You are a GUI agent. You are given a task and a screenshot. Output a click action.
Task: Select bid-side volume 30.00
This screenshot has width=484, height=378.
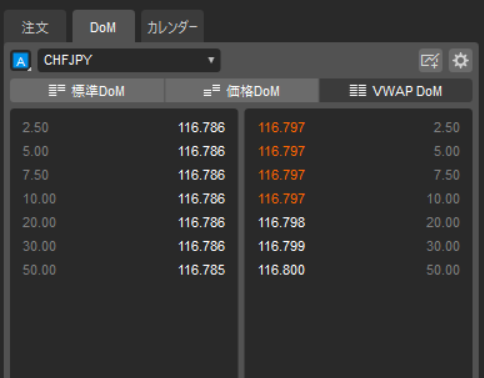coord(39,246)
